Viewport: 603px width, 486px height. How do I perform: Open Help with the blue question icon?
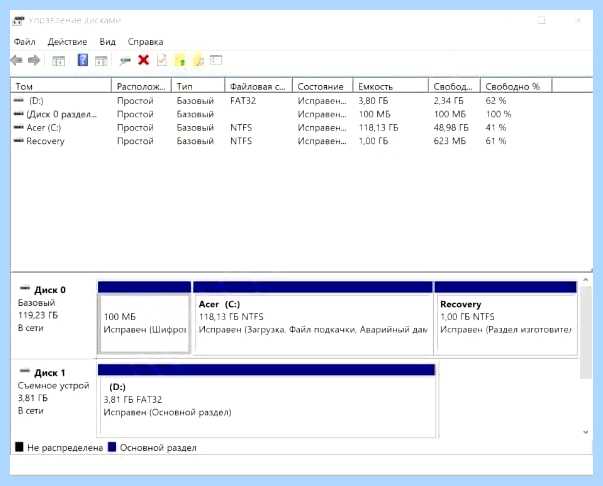pos(82,60)
